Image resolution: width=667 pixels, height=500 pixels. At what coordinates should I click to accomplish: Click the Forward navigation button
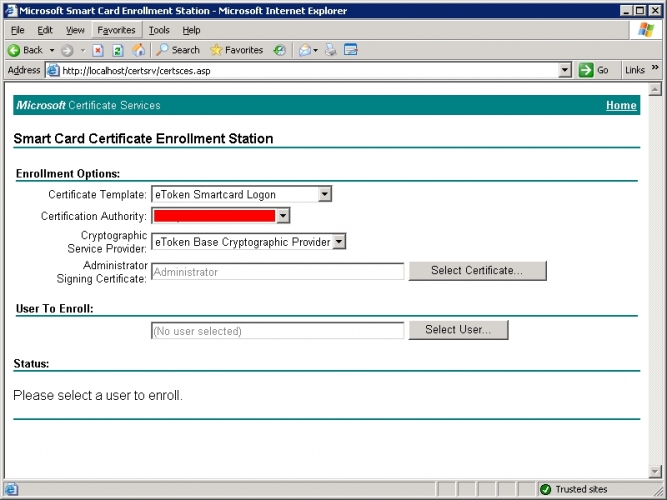[67, 51]
